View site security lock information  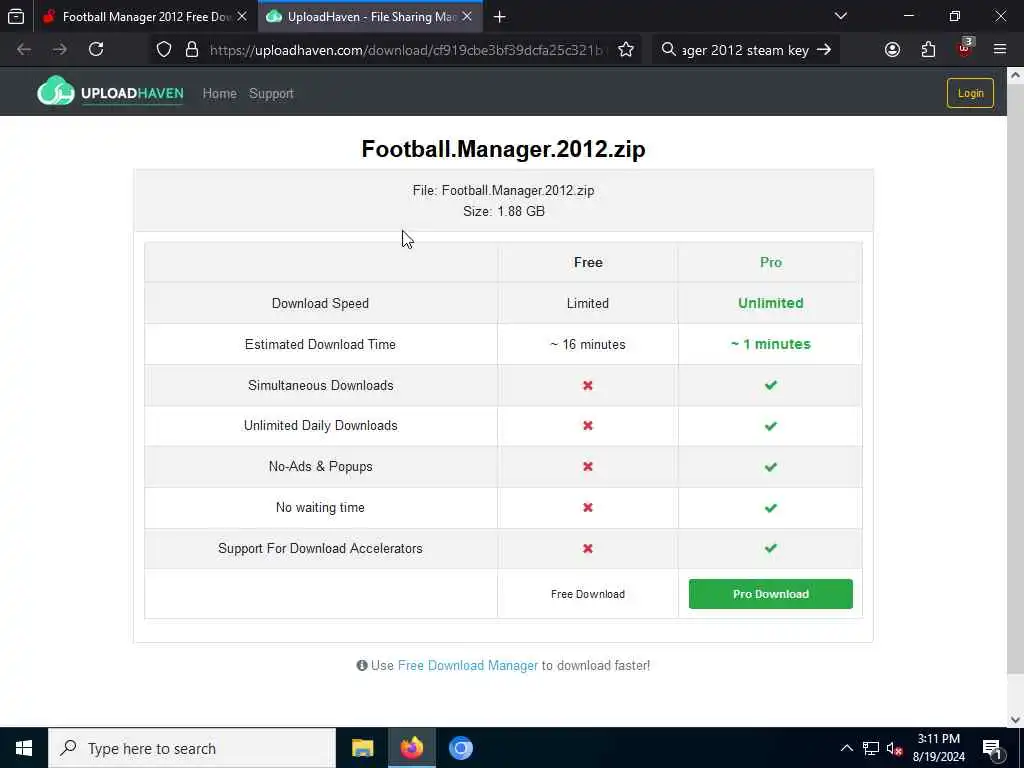[191, 50]
